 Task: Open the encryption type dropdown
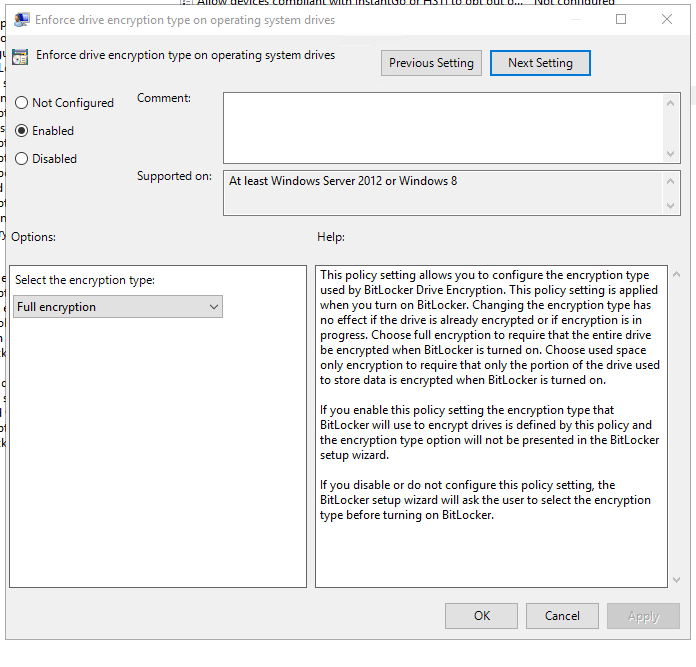pos(118,307)
